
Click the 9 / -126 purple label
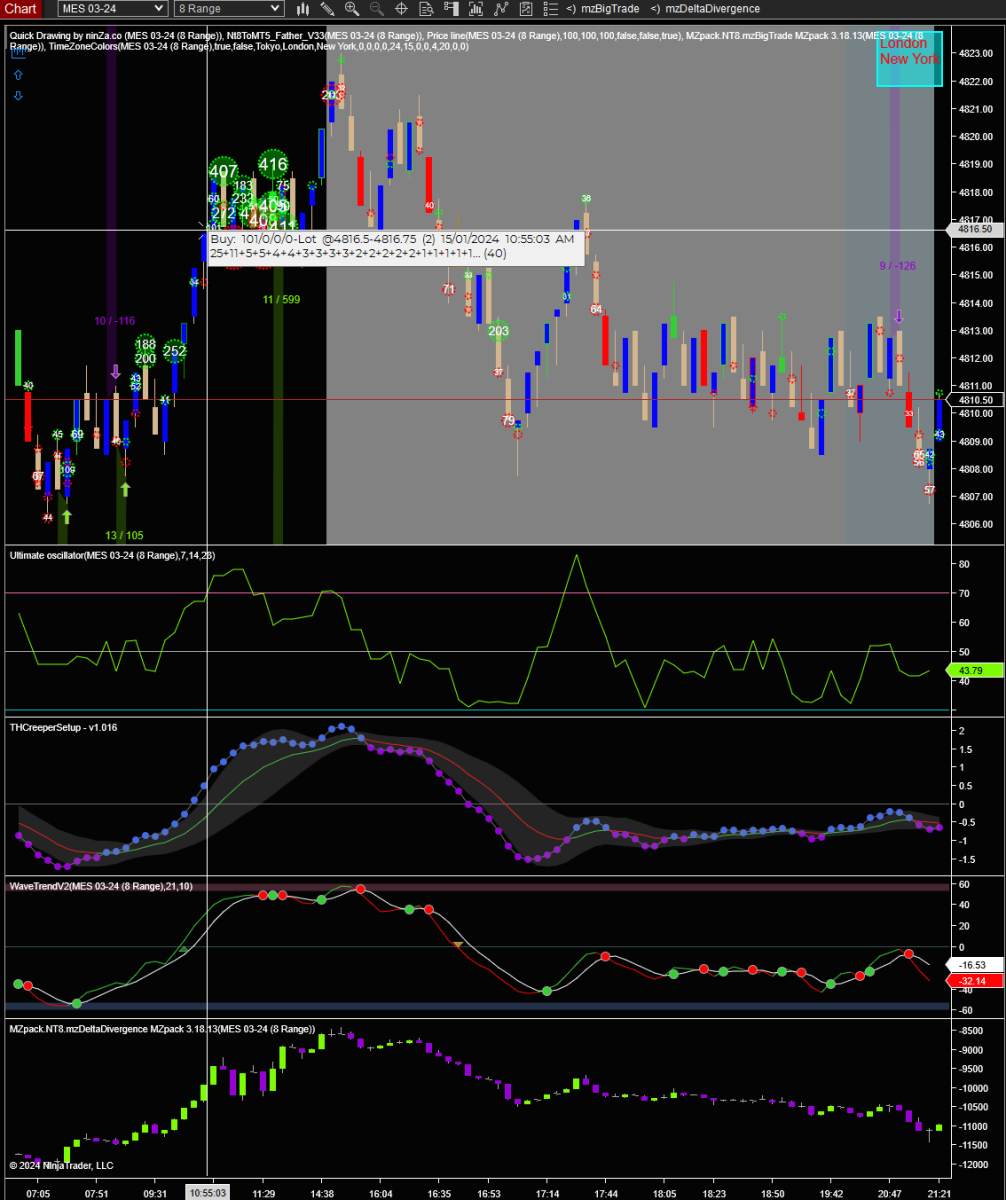click(x=897, y=265)
